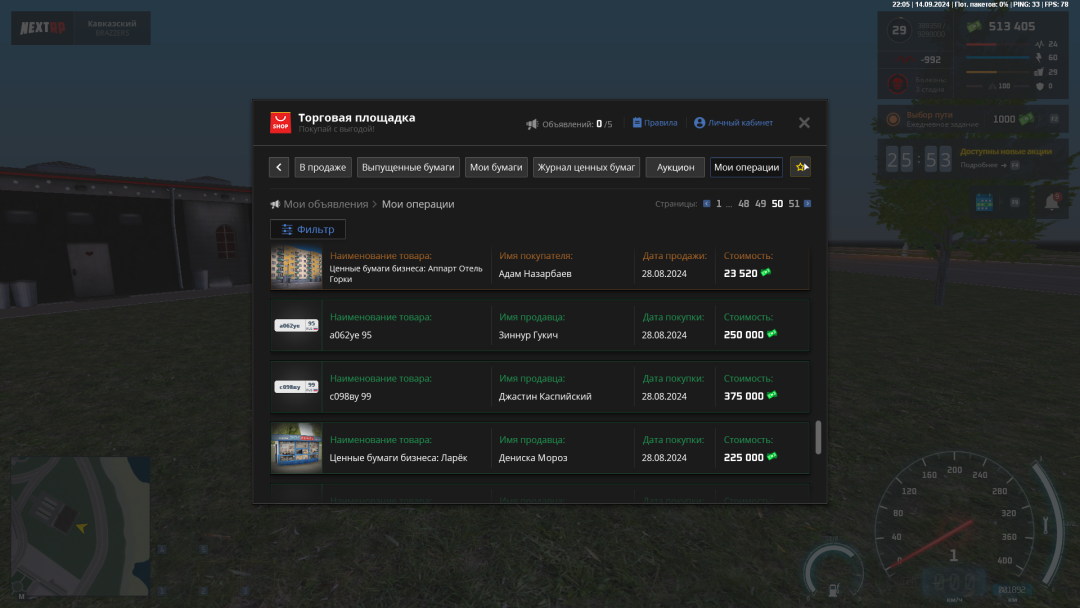Go to page 48
Image resolution: width=1080 pixels, height=608 pixels.
743,204
